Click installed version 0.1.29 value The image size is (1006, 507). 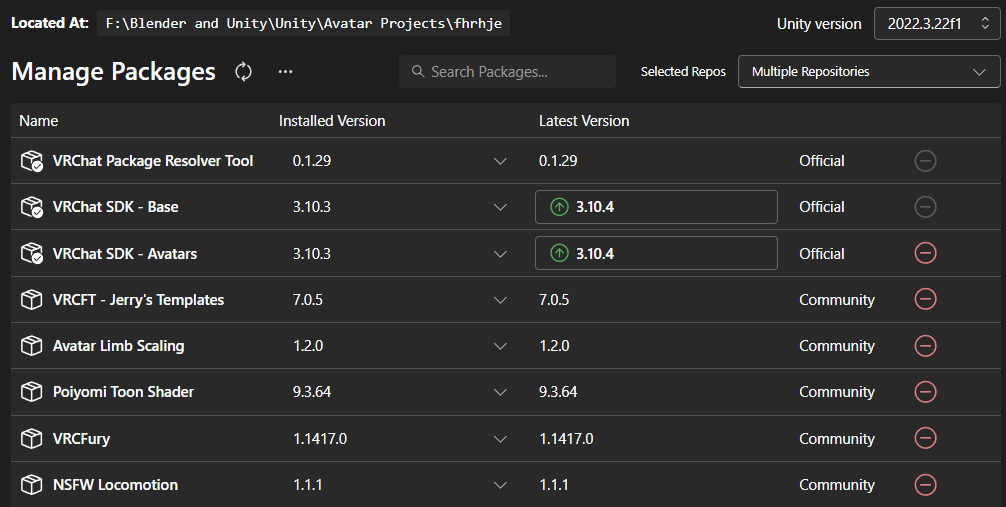click(312, 160)
